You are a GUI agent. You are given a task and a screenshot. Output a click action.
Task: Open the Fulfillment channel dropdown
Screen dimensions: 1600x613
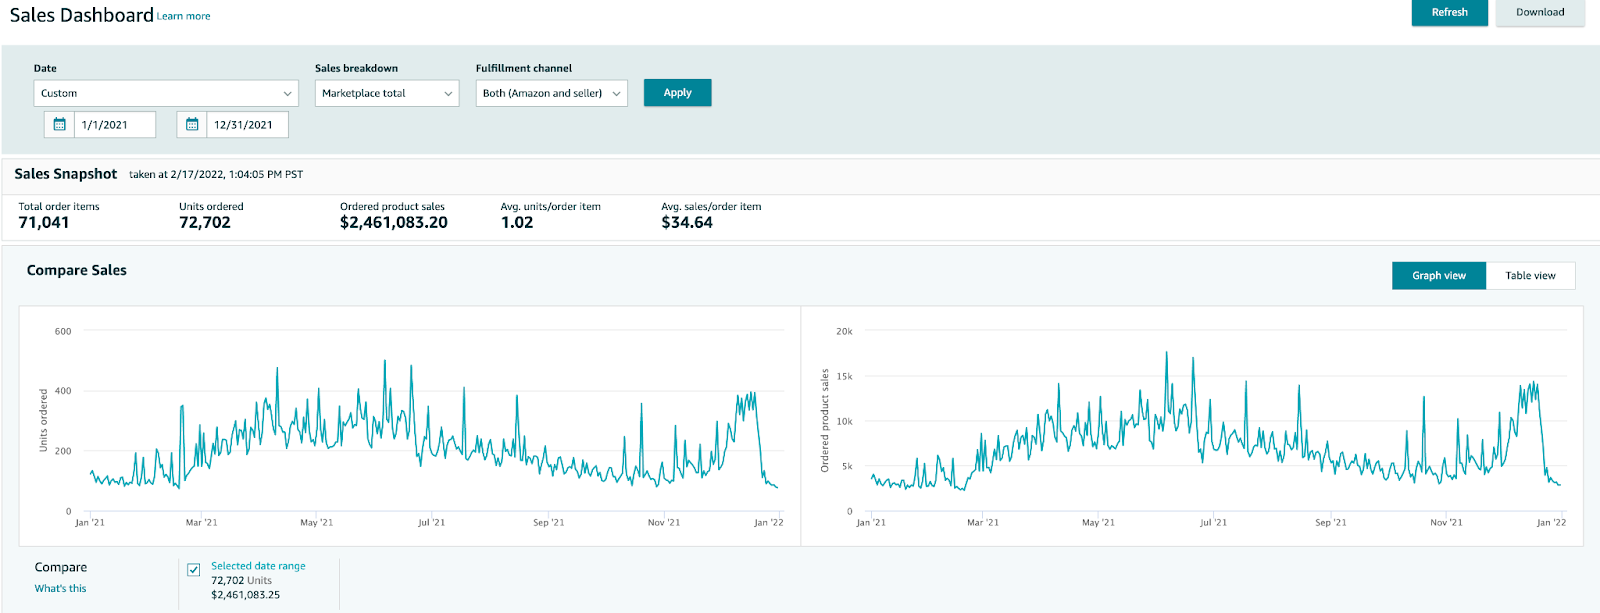[551, 93]
